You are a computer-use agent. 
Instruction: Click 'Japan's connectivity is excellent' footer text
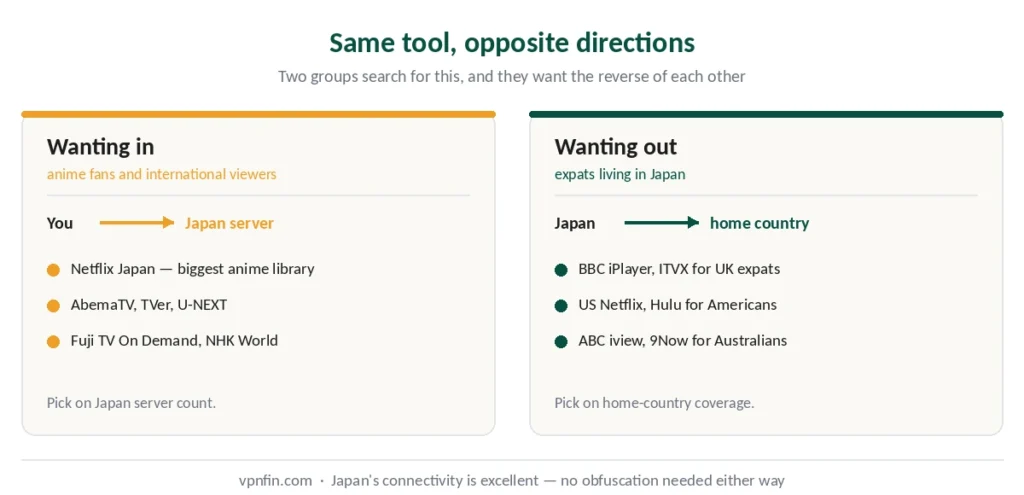[435, 481]
